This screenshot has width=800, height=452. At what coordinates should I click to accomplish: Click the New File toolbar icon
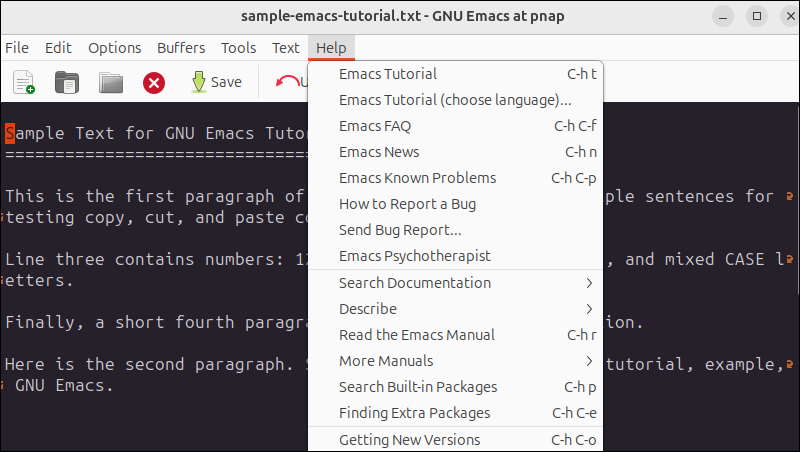click(24, 82)
